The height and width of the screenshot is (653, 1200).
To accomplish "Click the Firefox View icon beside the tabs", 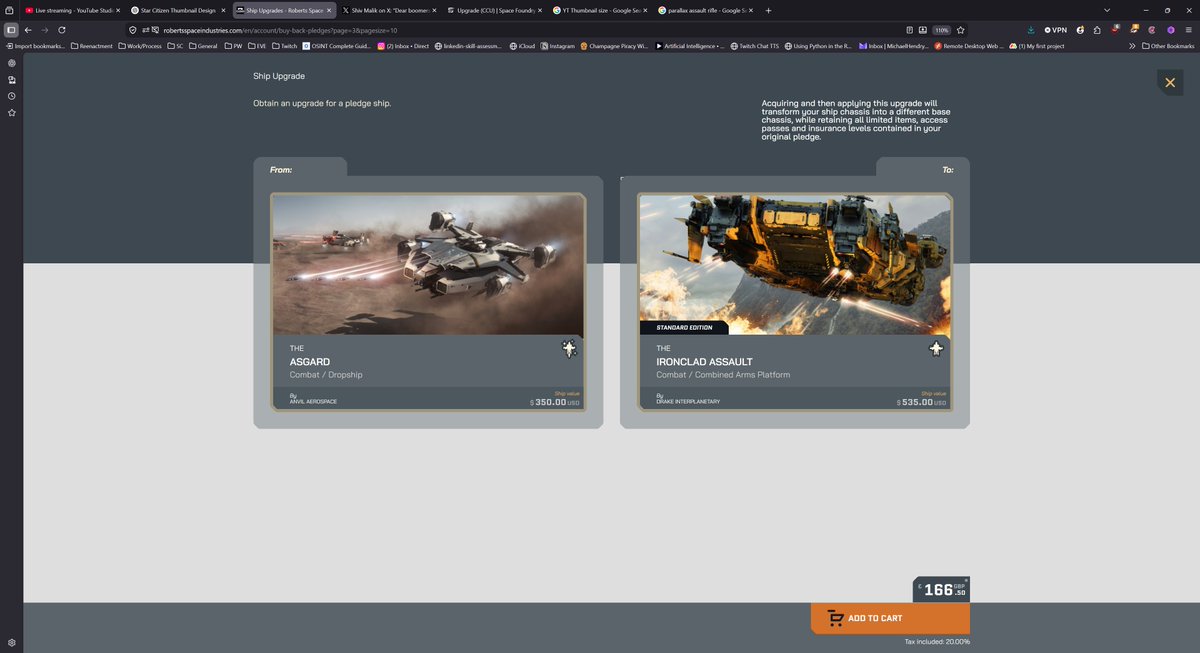I will 9,10.
